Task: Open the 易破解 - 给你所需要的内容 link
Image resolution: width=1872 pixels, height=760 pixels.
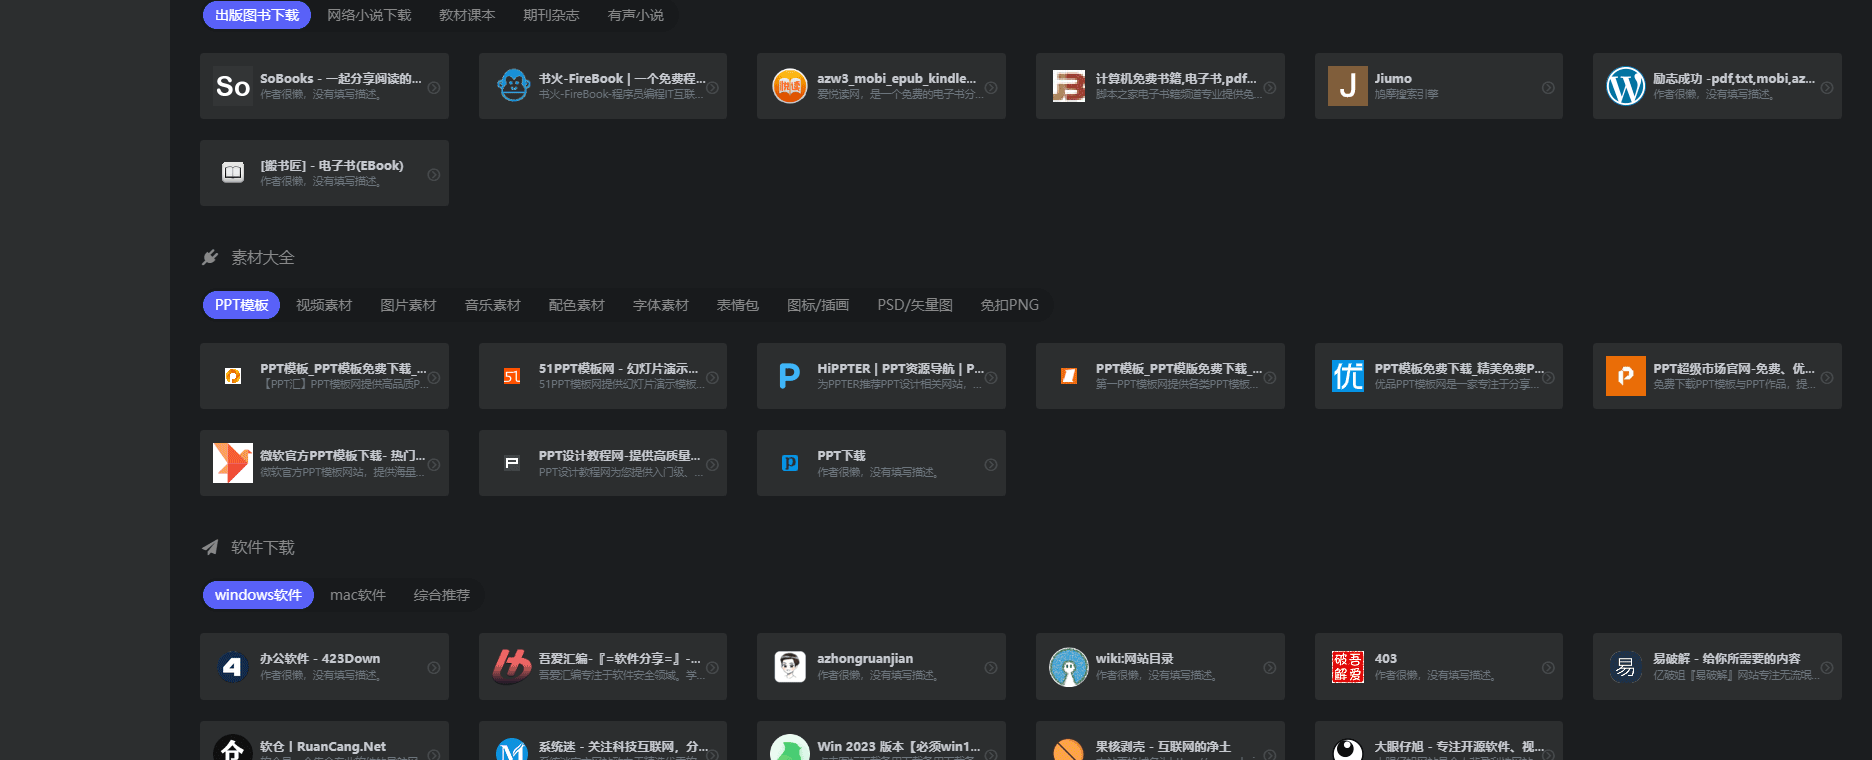Action: click(1727, 658)
